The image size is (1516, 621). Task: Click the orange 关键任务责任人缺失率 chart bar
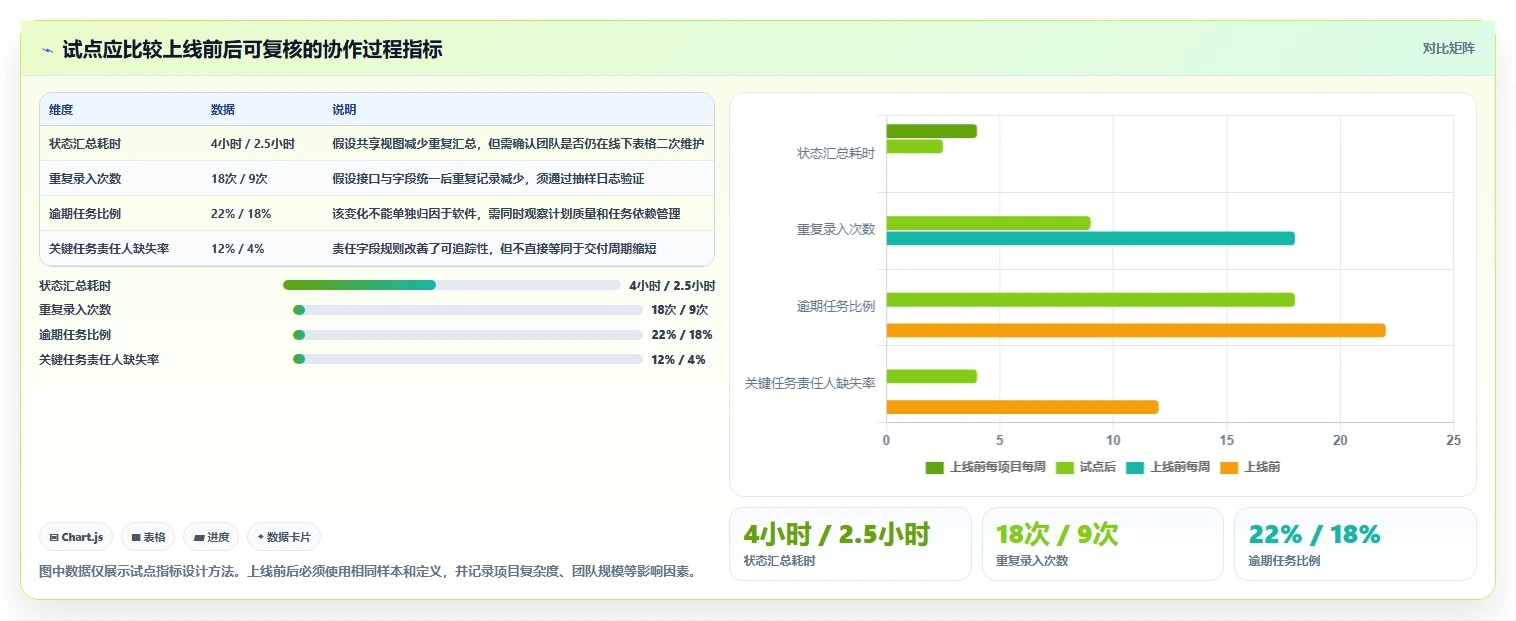1022,407
